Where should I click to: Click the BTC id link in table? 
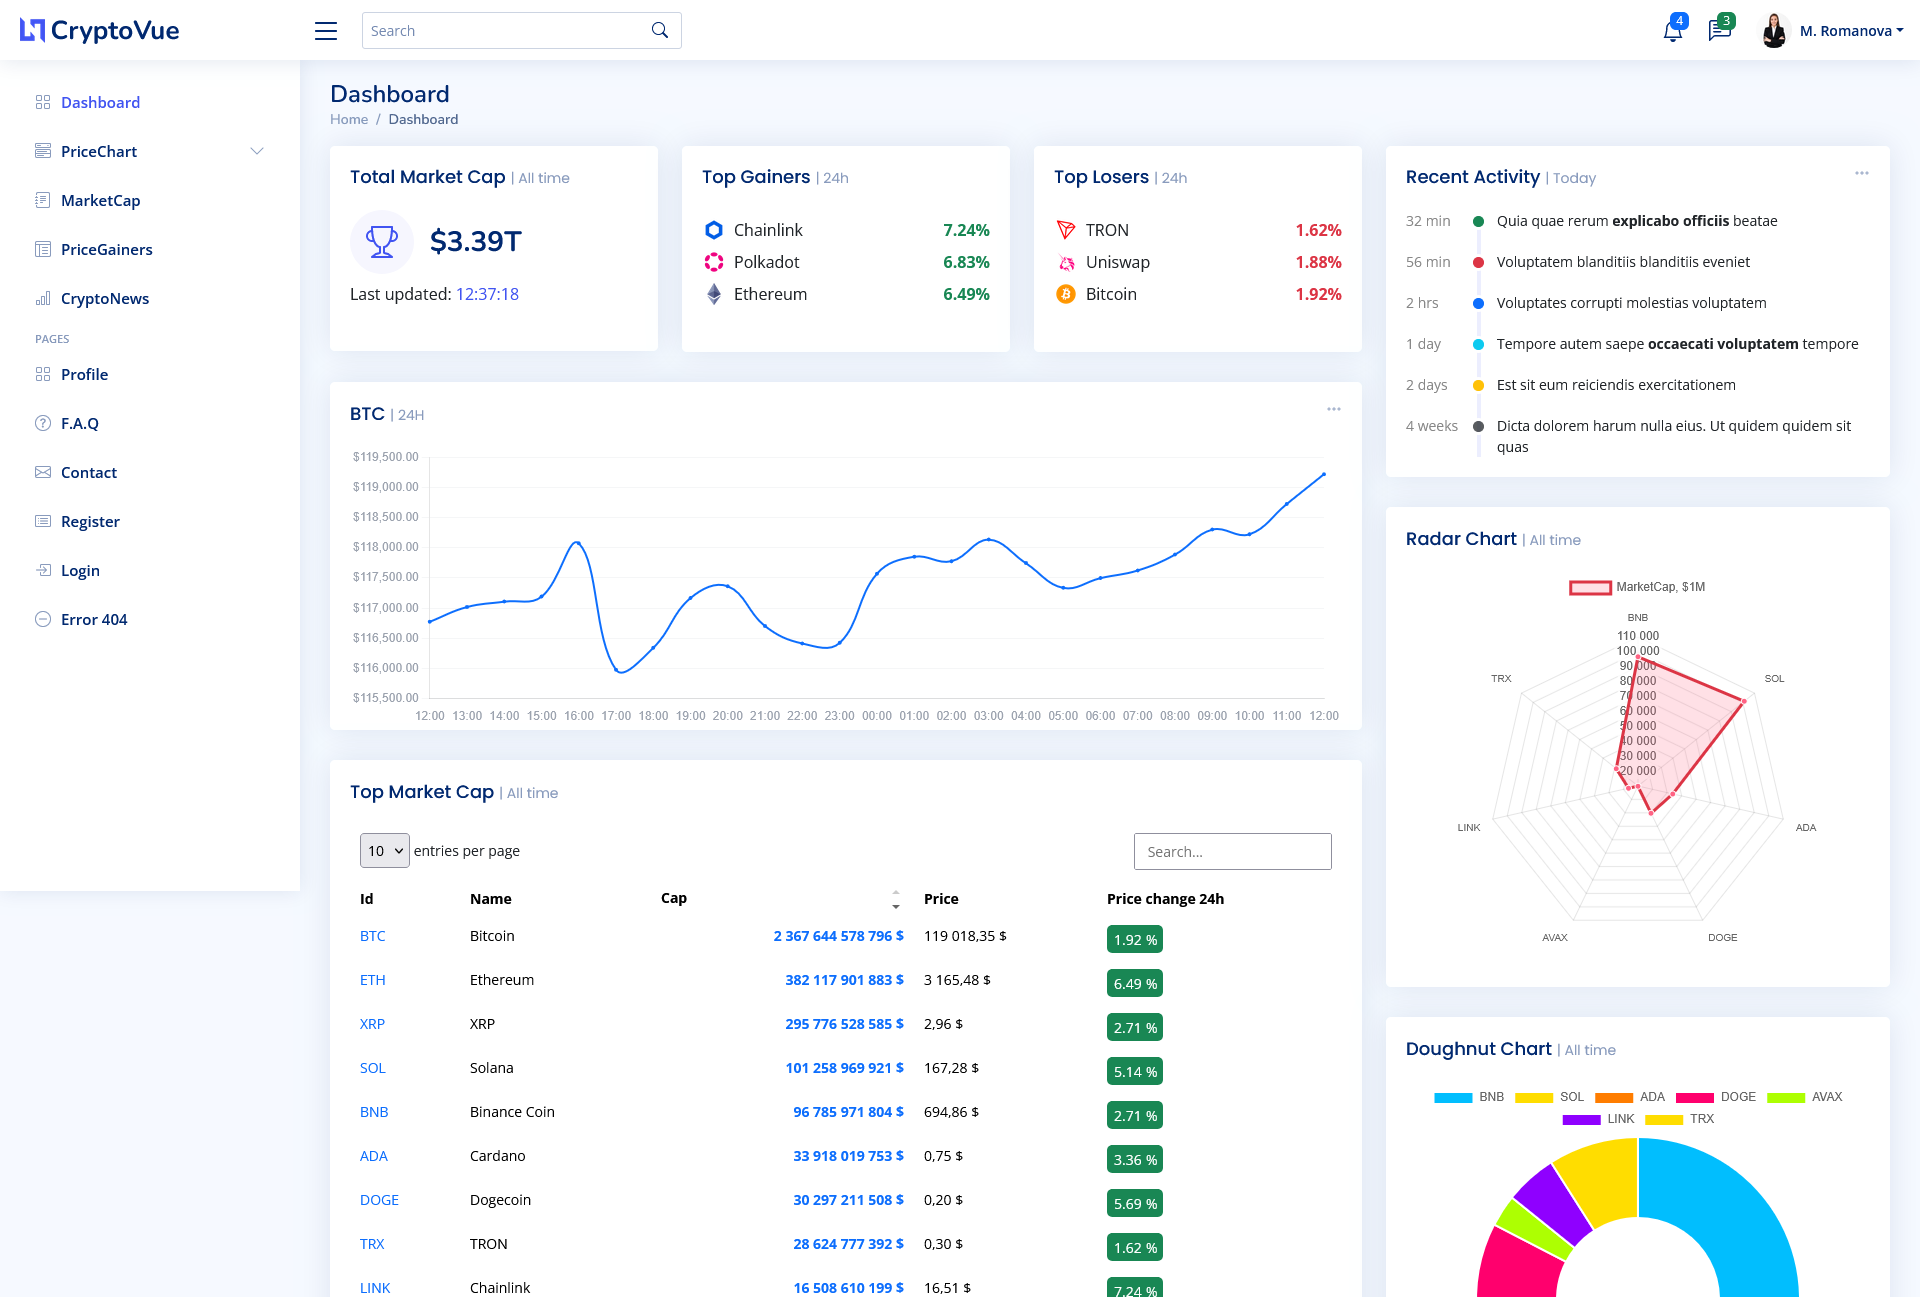point(372,936)
